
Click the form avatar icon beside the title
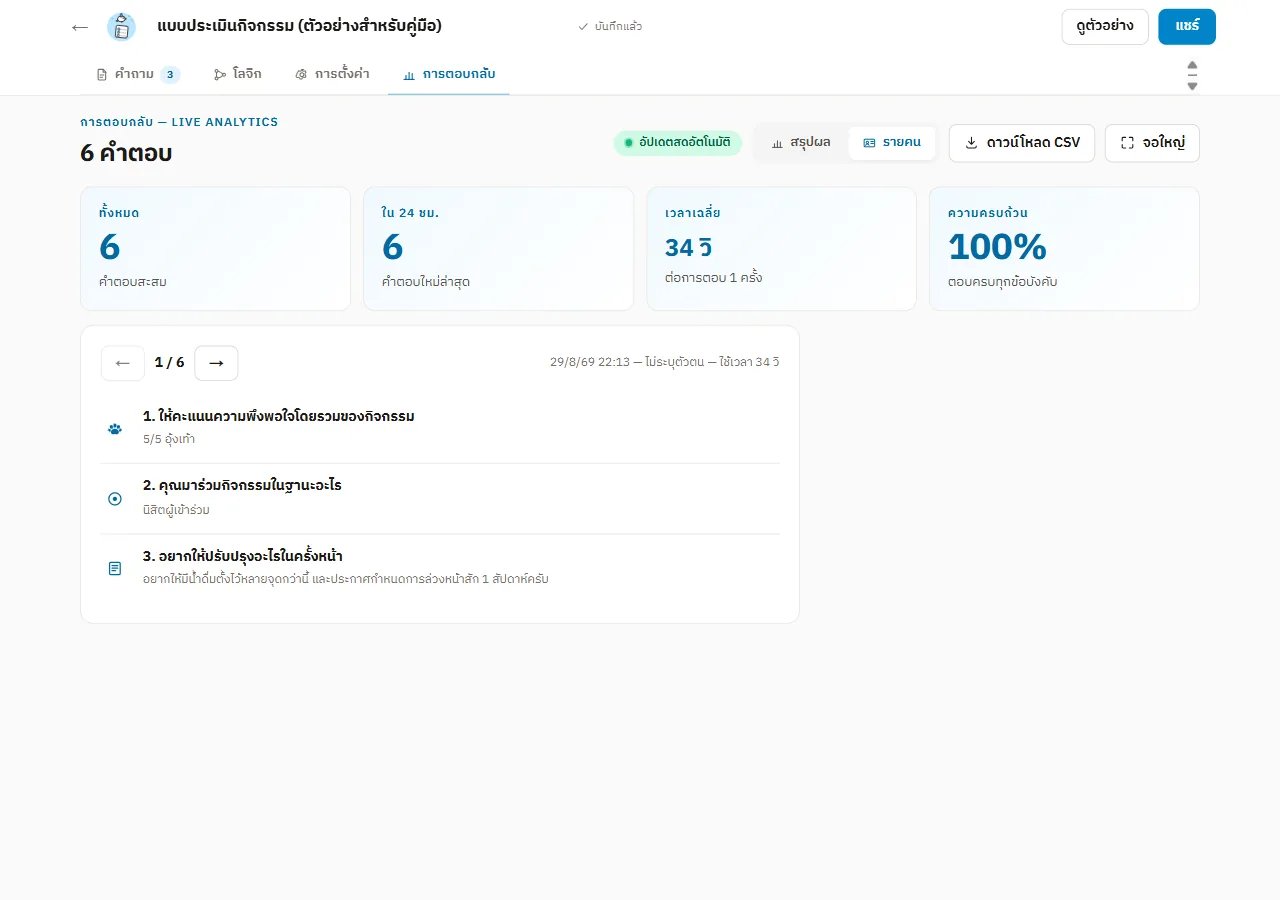121,27
